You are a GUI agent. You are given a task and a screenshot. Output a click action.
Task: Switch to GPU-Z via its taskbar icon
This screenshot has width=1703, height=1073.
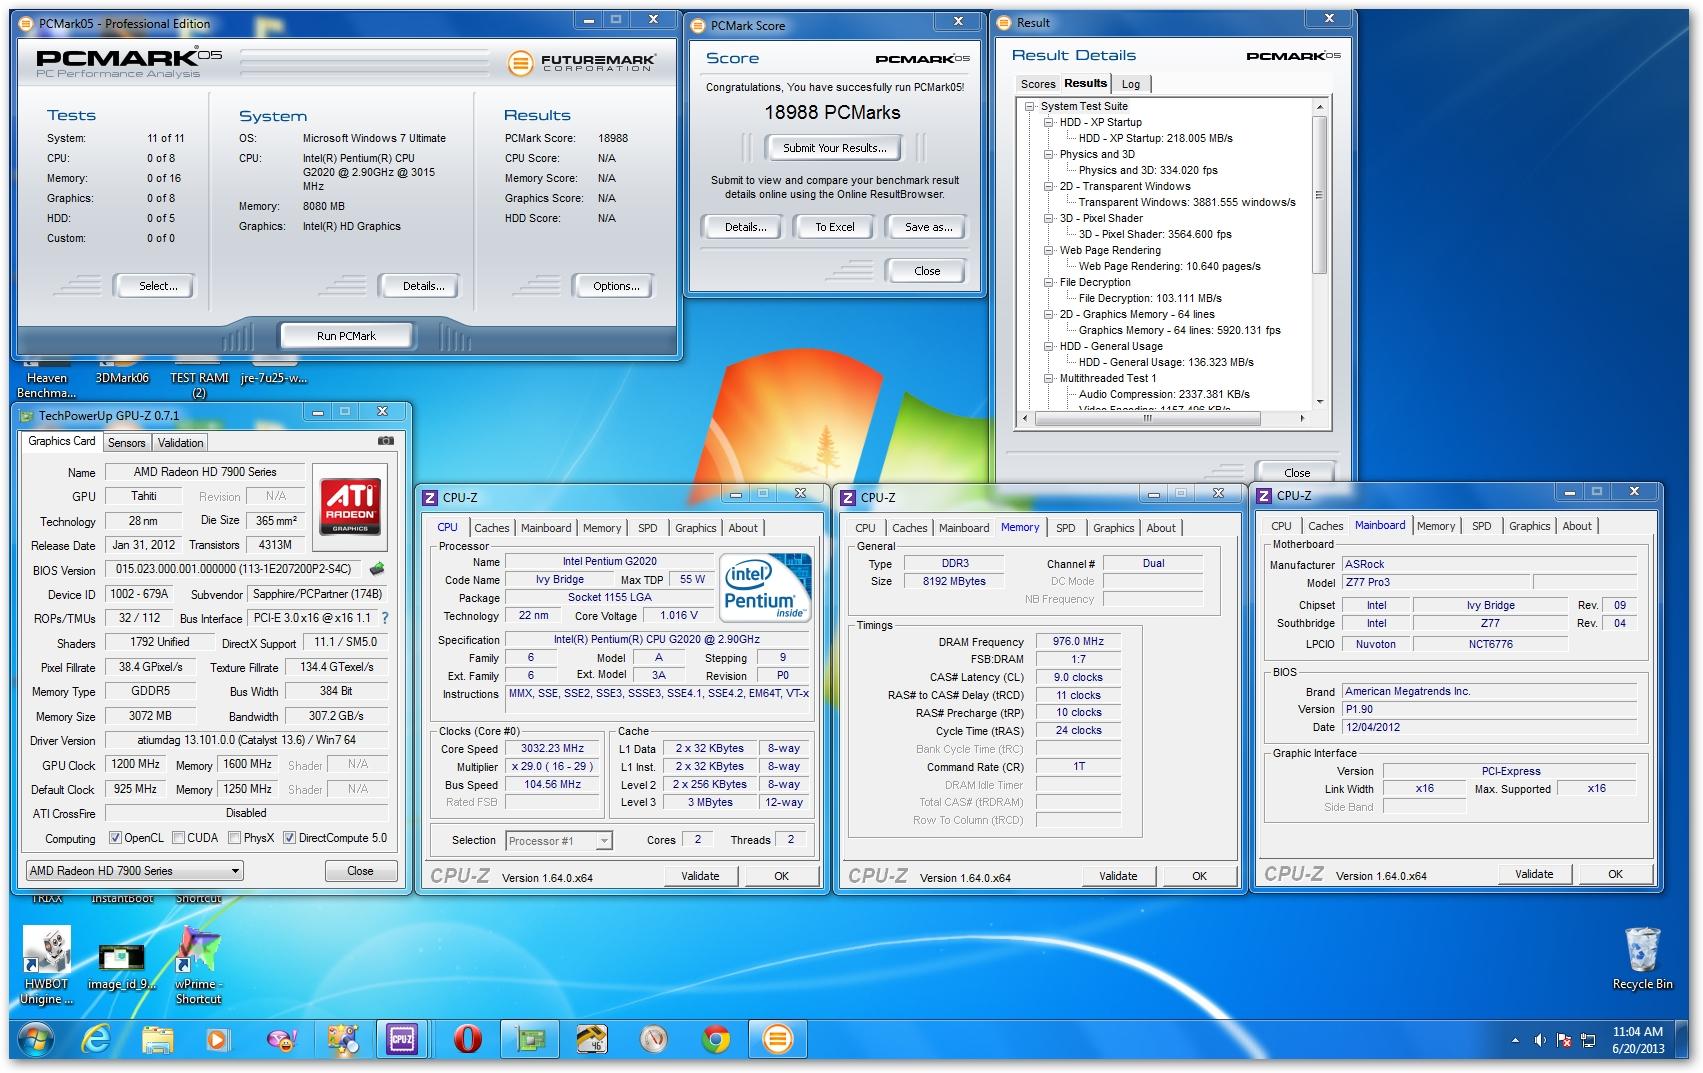click(x=529, y=1040)
